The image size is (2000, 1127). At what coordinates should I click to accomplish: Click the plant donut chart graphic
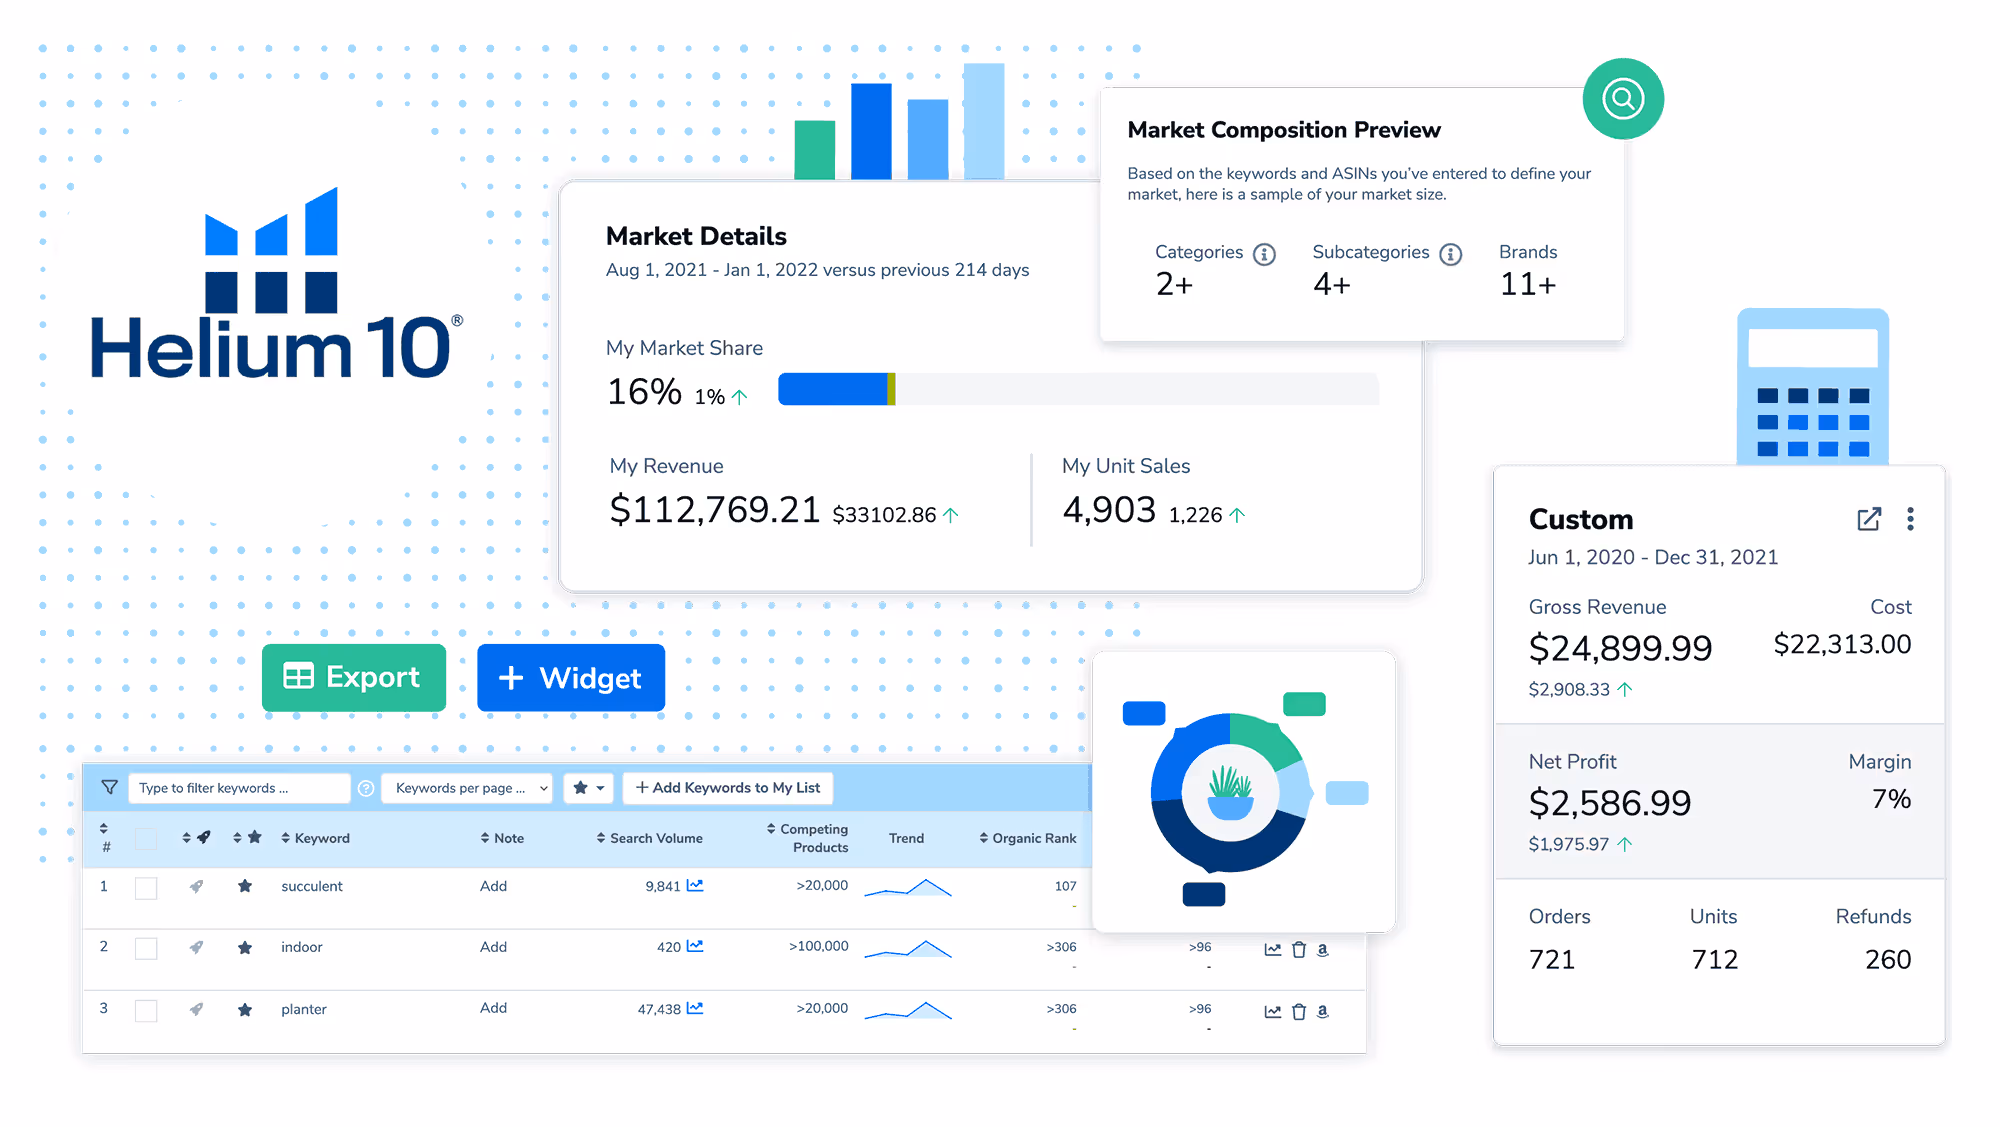[1231, 793]
